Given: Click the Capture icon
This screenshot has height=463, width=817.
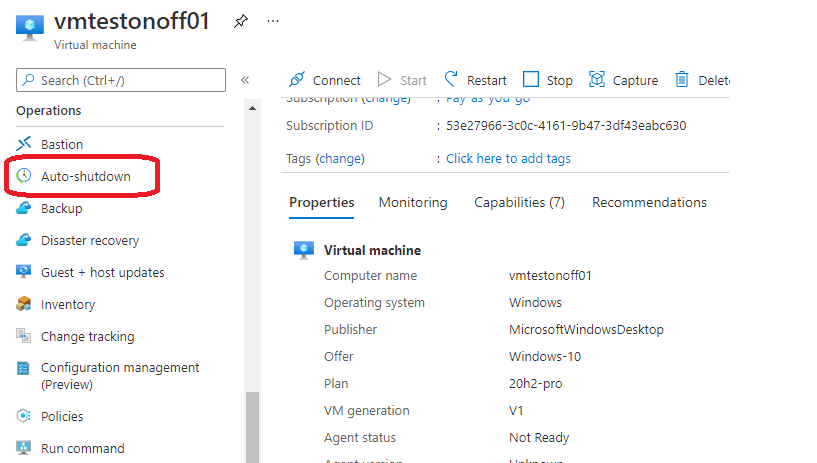Looking at the screenshot, I should point(597,80).
